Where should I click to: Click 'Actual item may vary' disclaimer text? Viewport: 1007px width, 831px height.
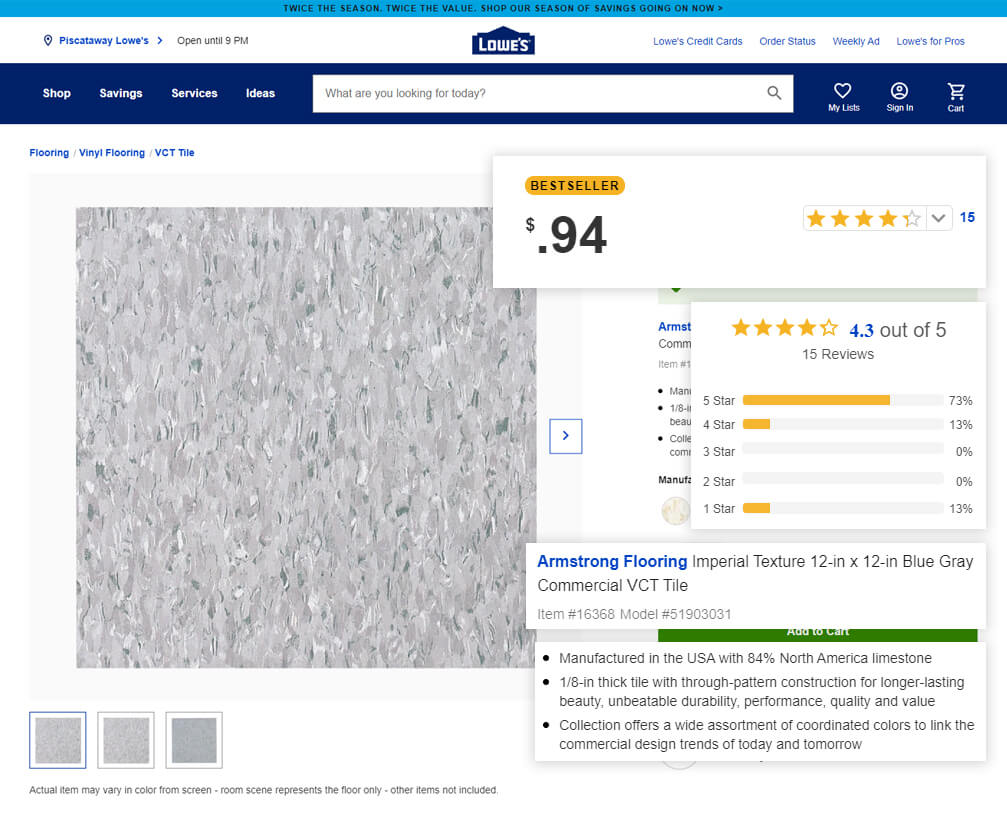(263, 790)
